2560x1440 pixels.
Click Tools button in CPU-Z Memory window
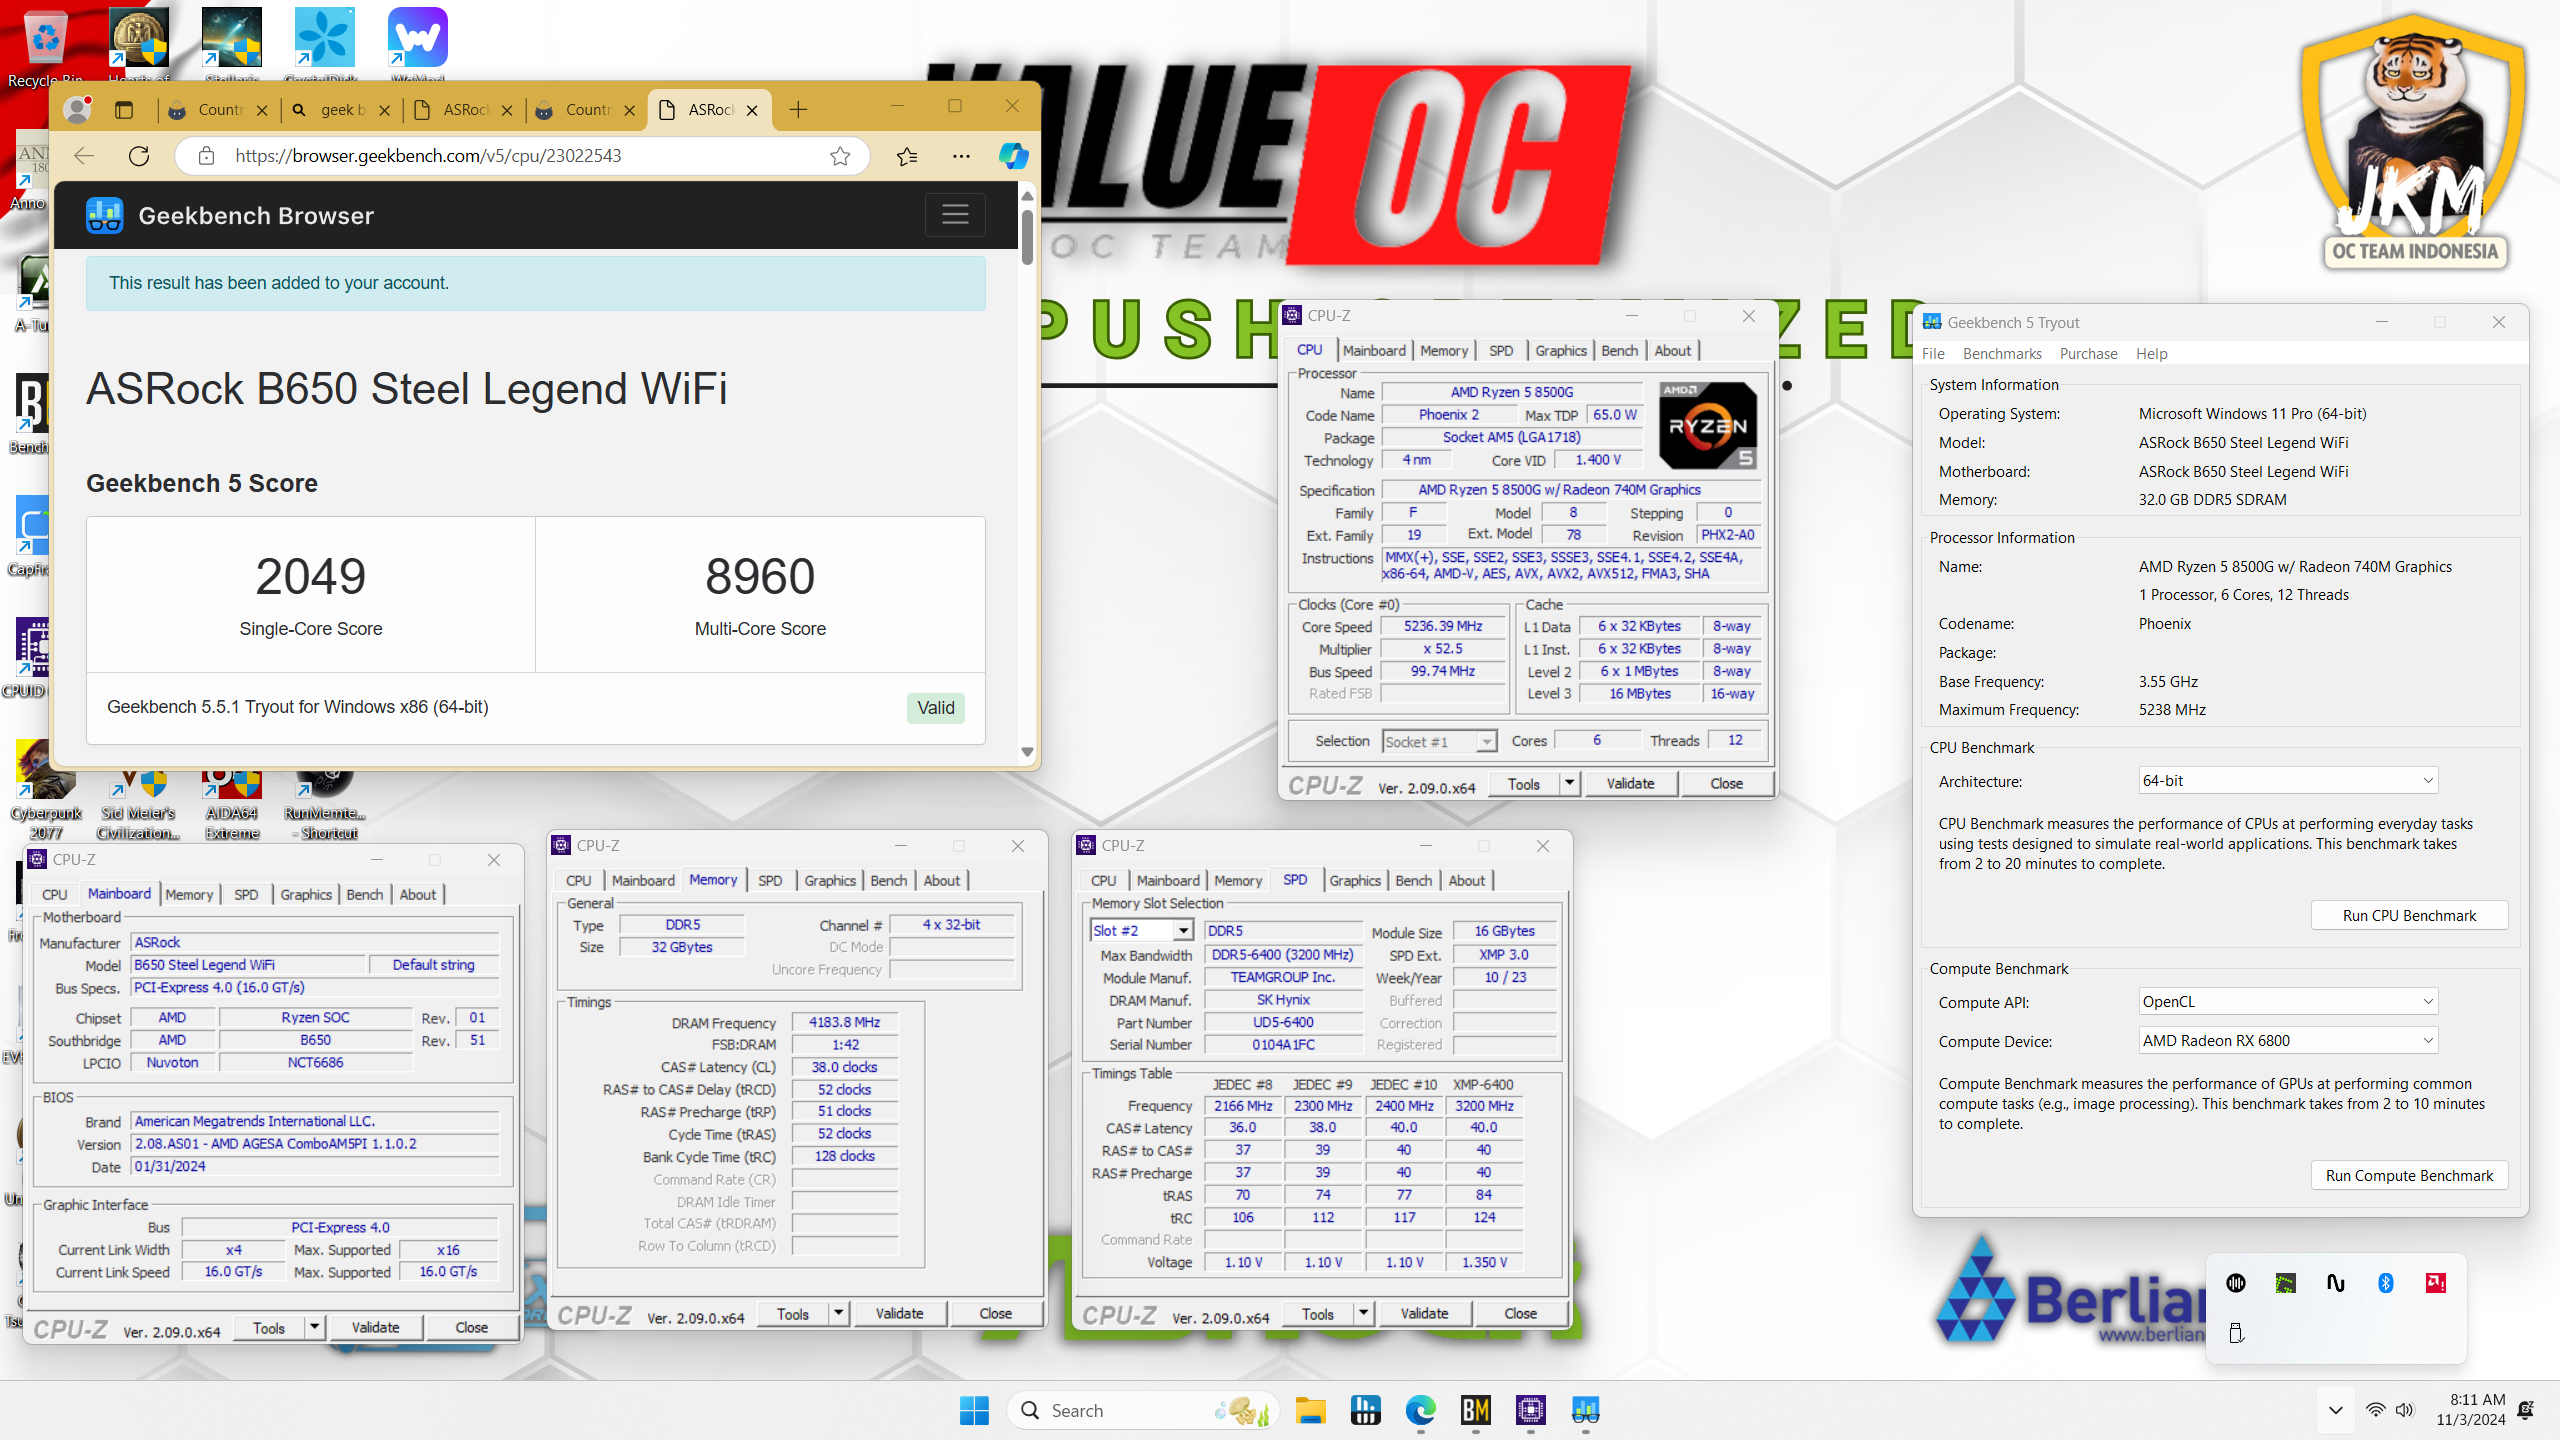[792, 1314]
